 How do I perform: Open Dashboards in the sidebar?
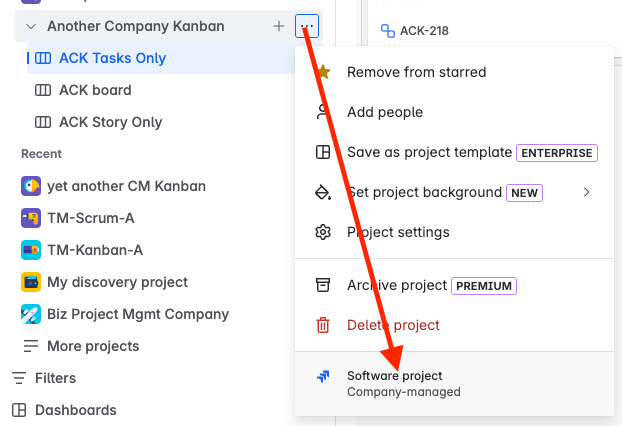(x=75, y=410)
